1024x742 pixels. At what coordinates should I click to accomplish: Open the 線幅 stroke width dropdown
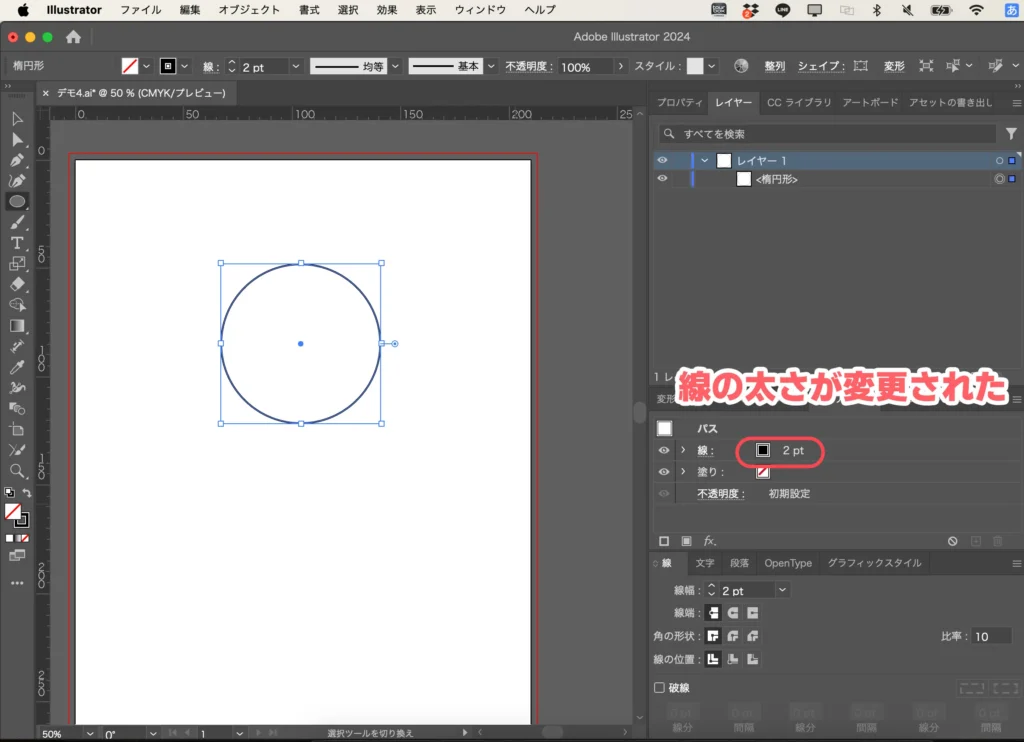coord(782,590)
